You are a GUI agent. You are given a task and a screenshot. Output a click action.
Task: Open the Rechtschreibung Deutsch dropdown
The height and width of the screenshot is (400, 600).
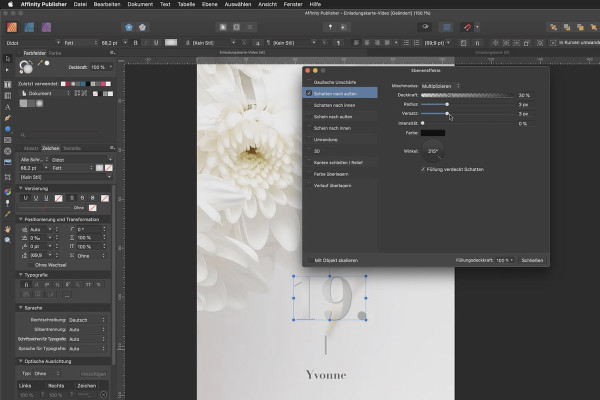pyautogui.click(x=86, y=320)
